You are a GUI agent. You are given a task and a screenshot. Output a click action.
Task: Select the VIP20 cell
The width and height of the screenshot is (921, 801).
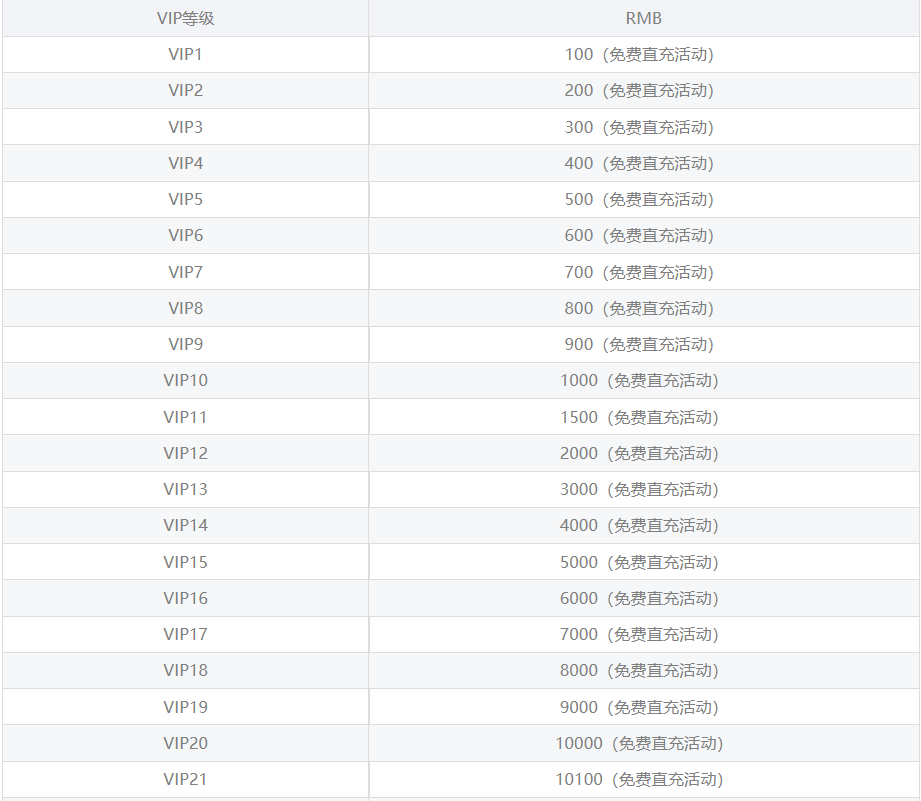(x=185, y=743)
